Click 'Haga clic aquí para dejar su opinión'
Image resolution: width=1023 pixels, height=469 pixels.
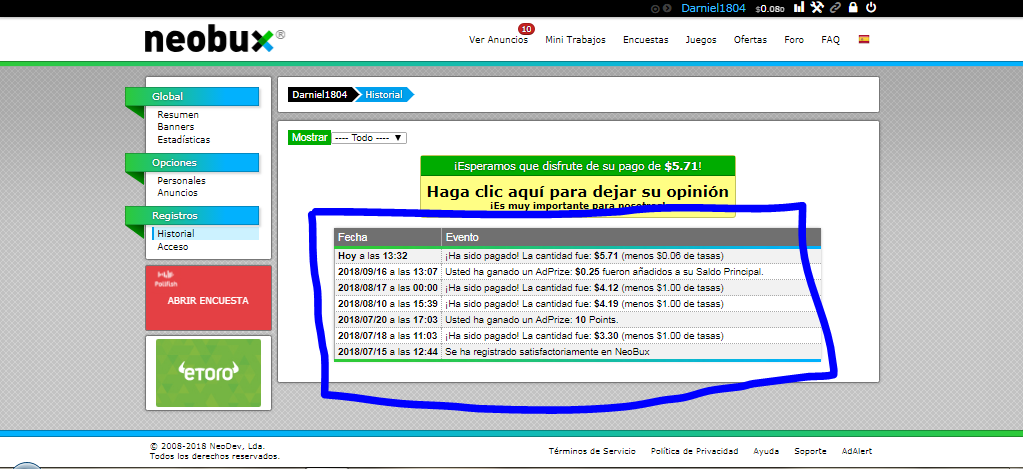[x=577, y=192]
